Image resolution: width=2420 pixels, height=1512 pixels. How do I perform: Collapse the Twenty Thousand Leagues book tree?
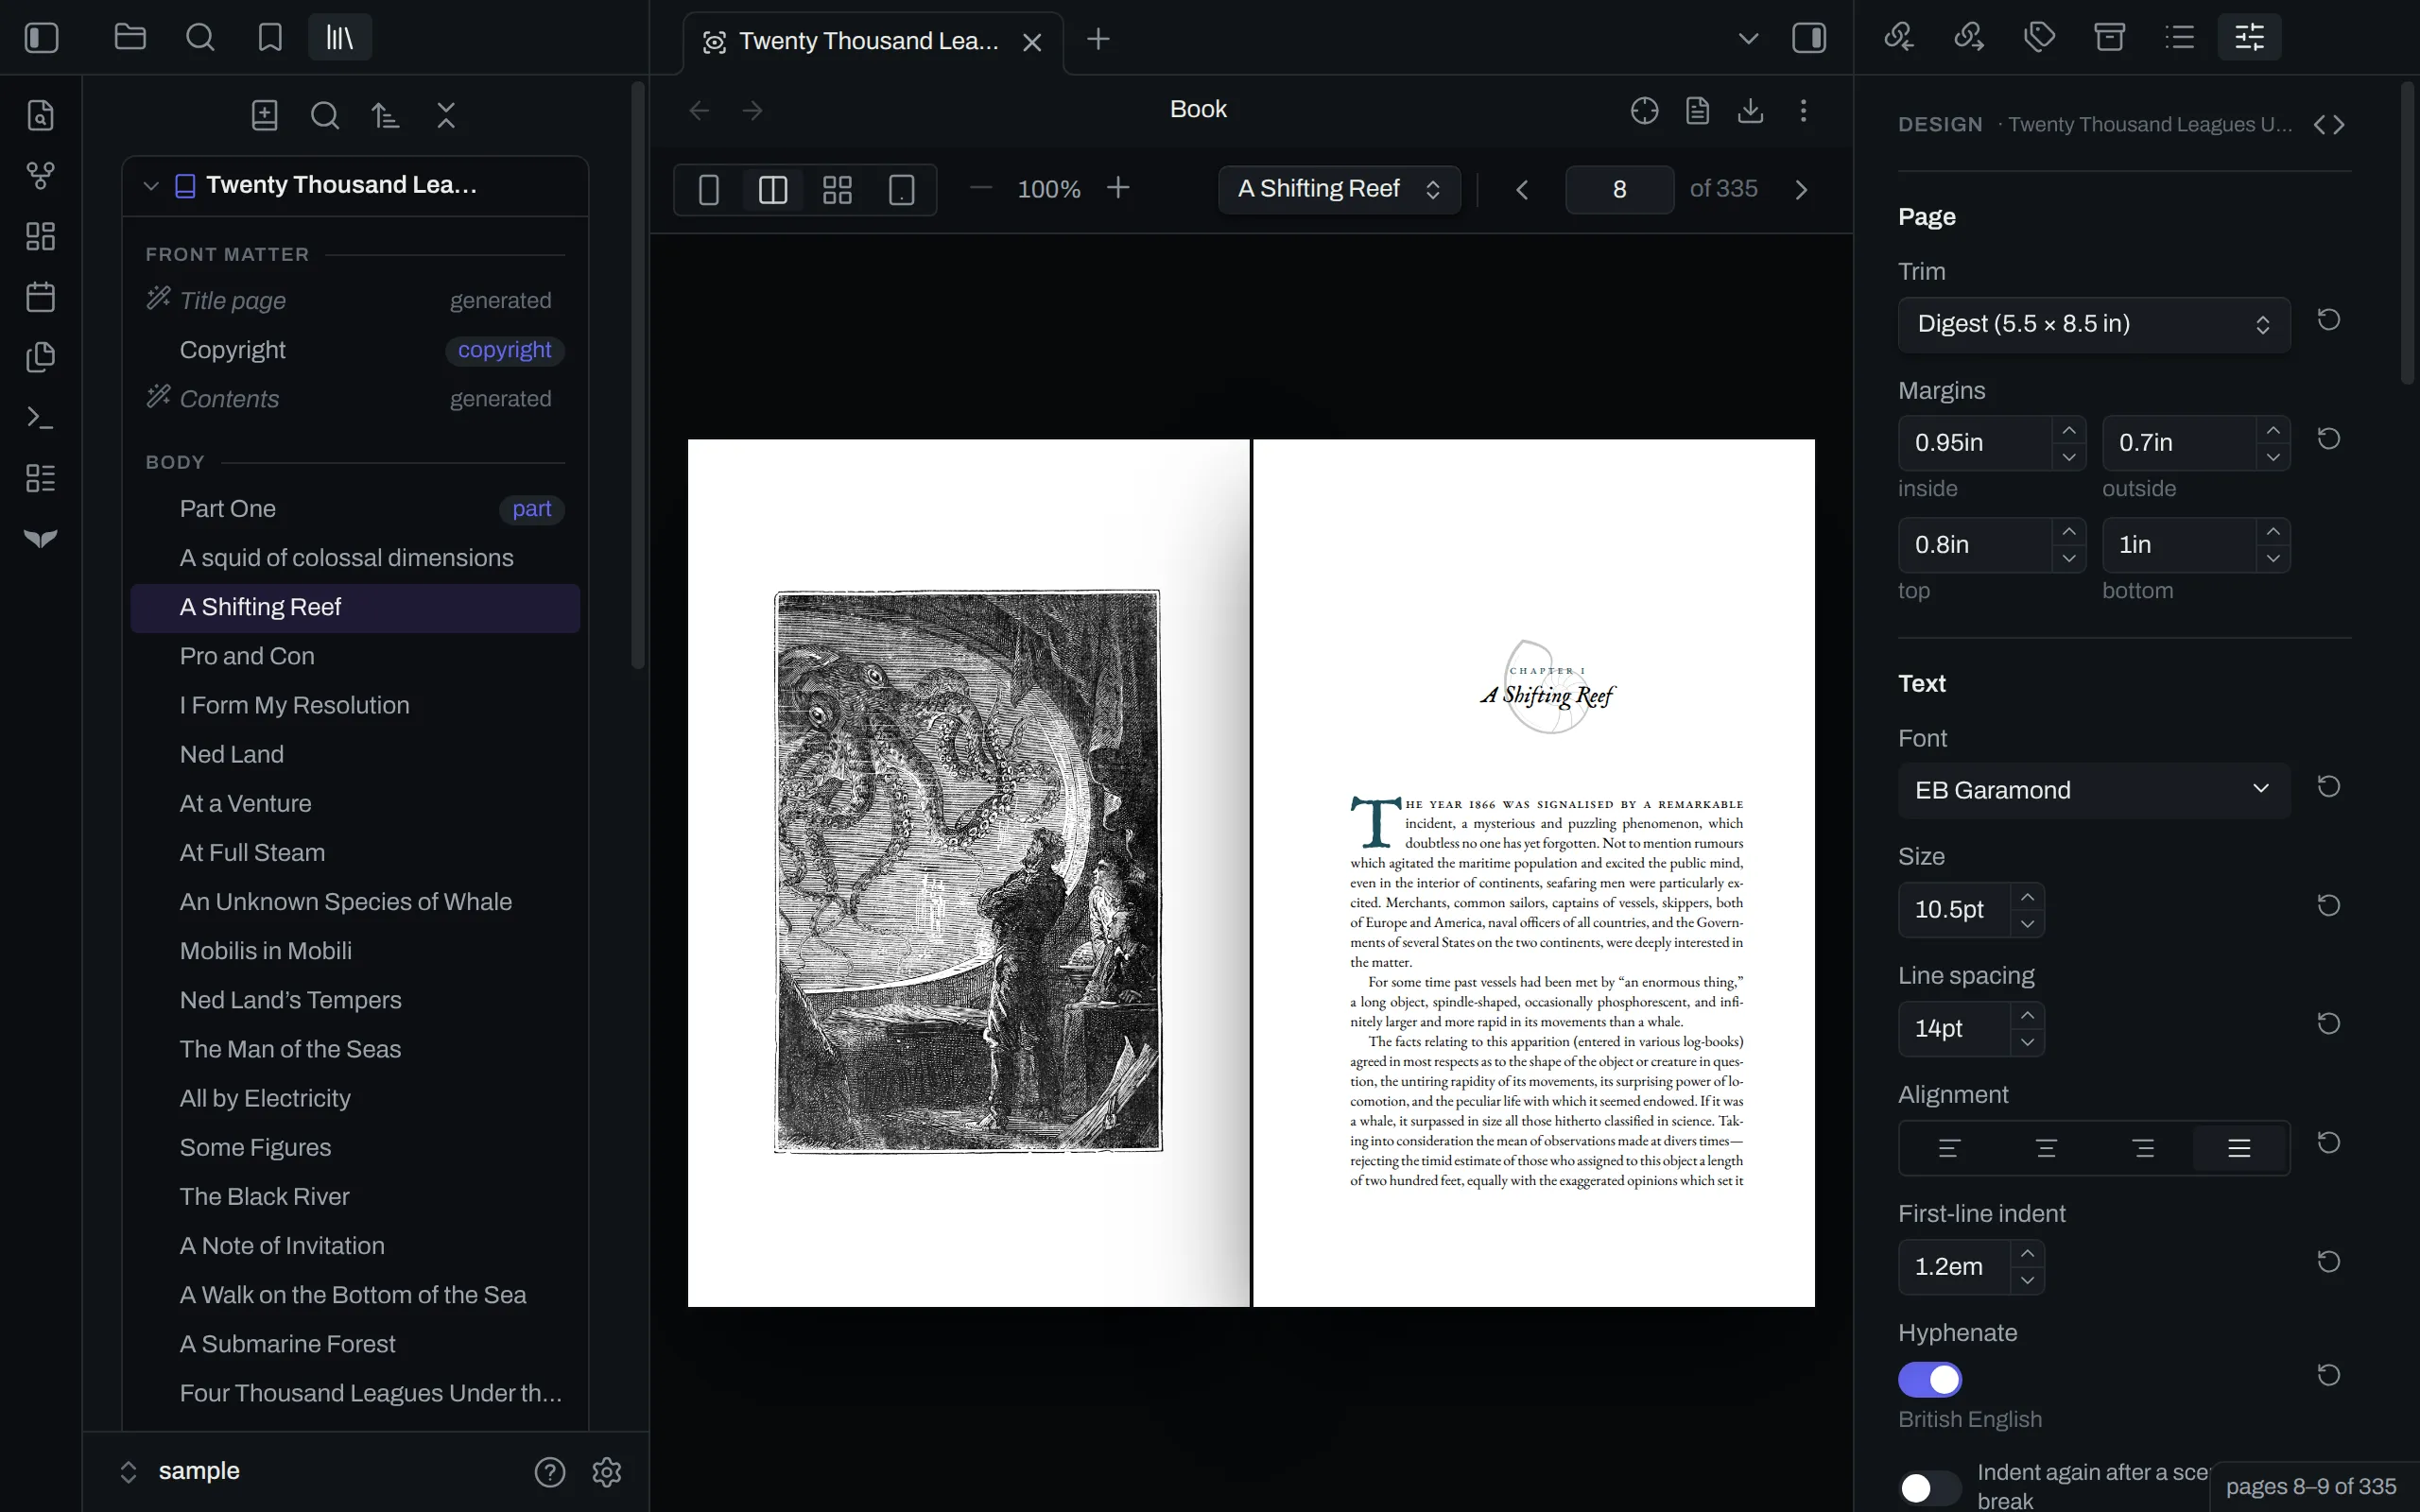(151, 186)
